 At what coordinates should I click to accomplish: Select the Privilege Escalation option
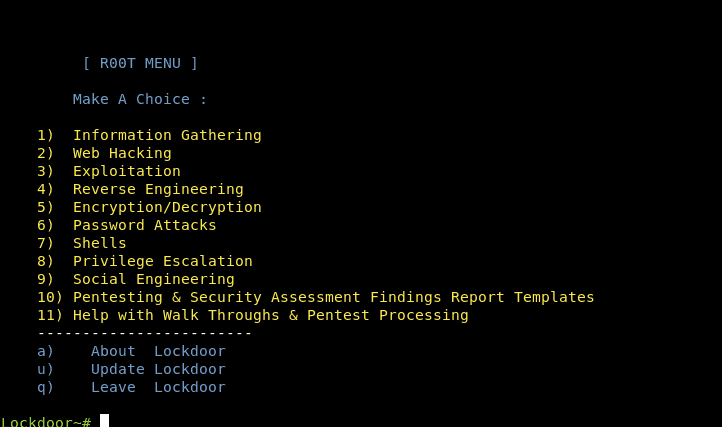163,261
